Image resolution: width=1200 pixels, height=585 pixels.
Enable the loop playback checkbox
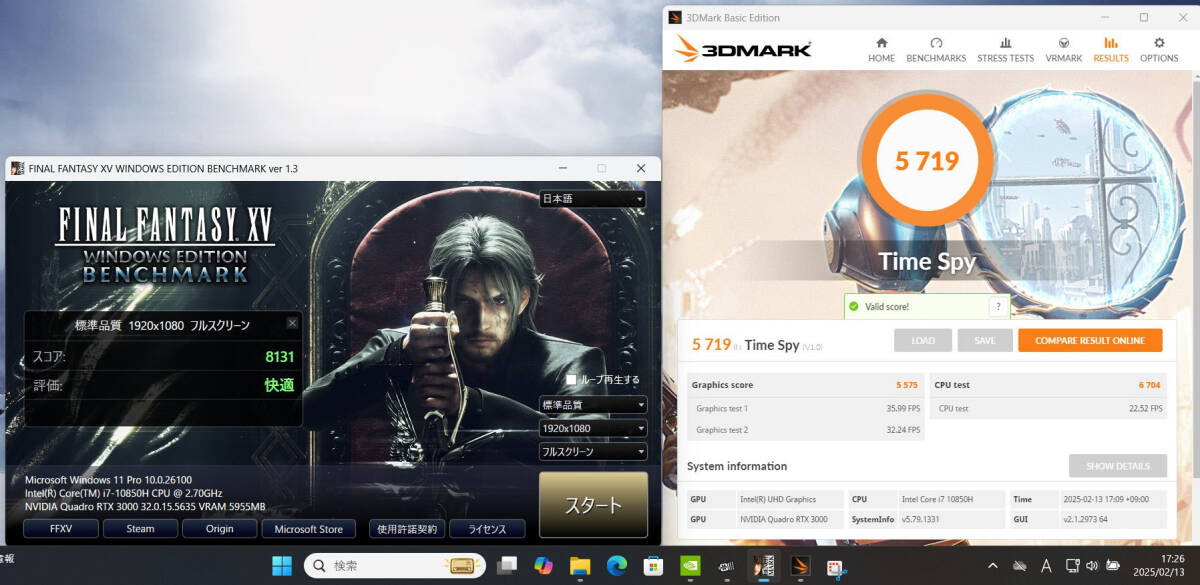(x=571, y=380)
